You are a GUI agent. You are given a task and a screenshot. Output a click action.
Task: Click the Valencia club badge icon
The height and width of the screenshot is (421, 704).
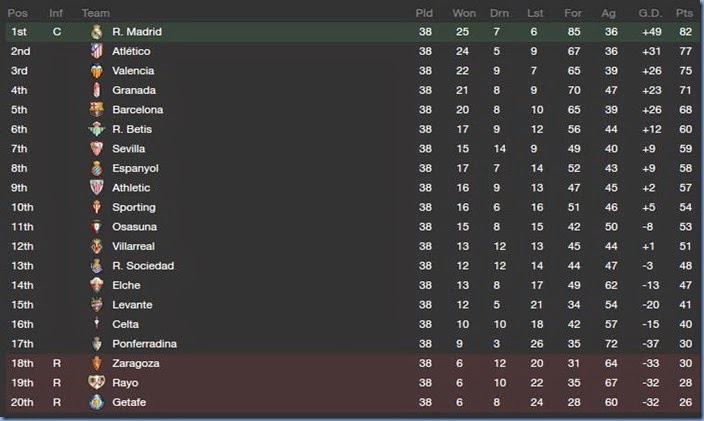pos(97,71)
